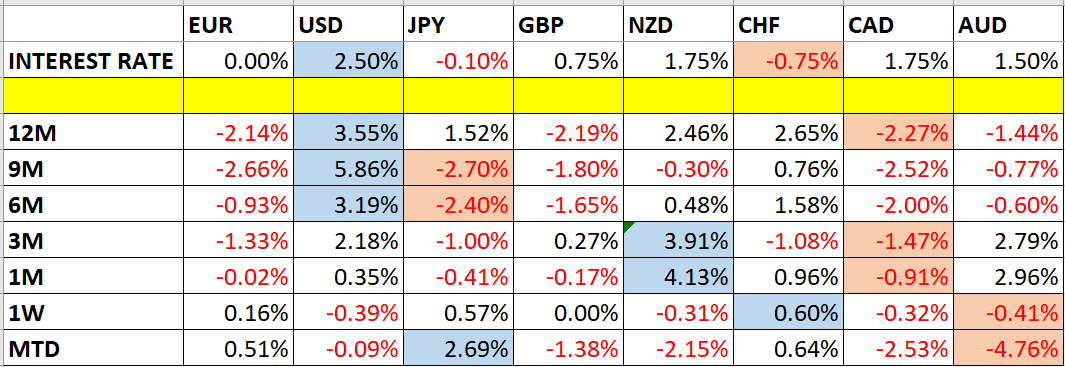Click the EUR column header cell

click(x=238, y=24)
